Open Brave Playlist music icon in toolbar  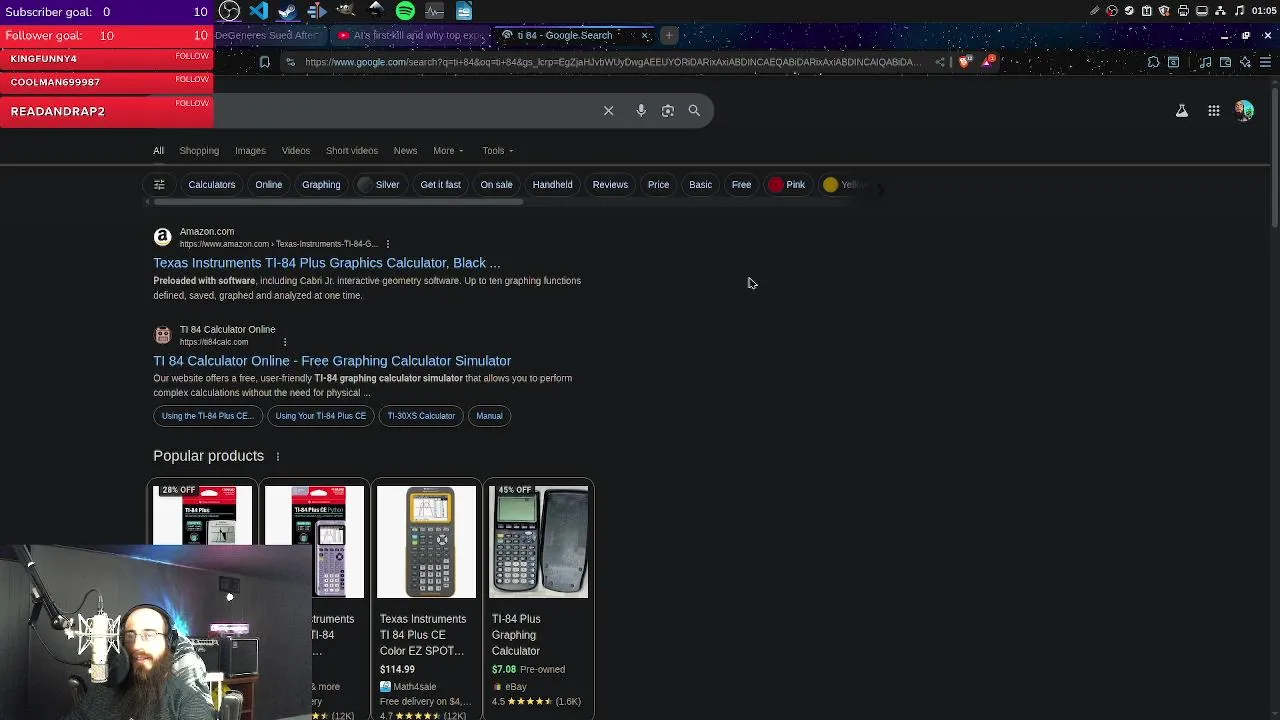click(x=1205, y=62)
